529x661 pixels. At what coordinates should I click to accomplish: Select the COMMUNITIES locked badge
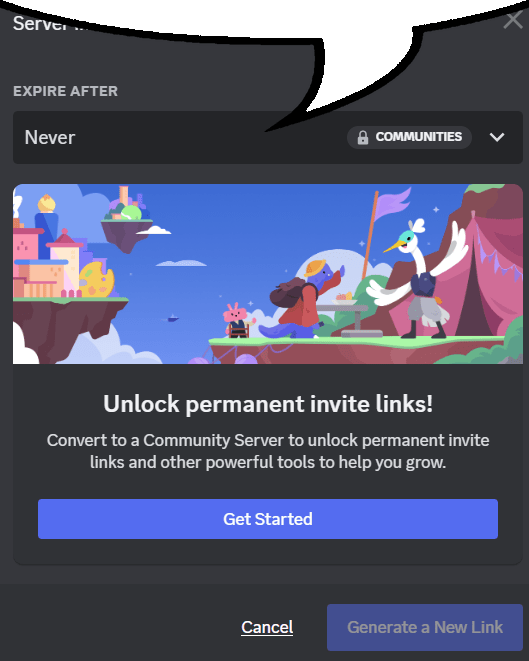409,137
